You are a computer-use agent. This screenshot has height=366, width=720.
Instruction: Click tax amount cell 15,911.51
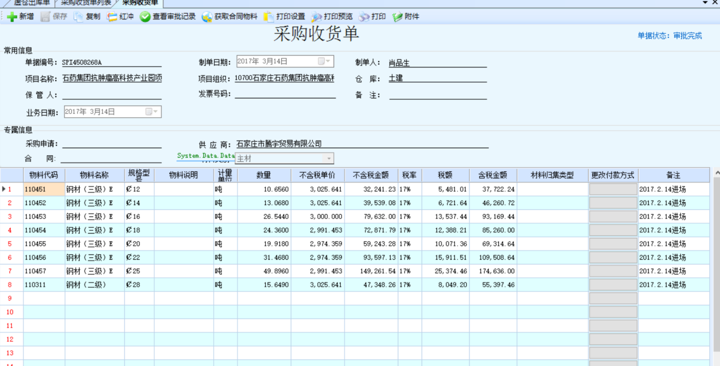coord(445,258)
